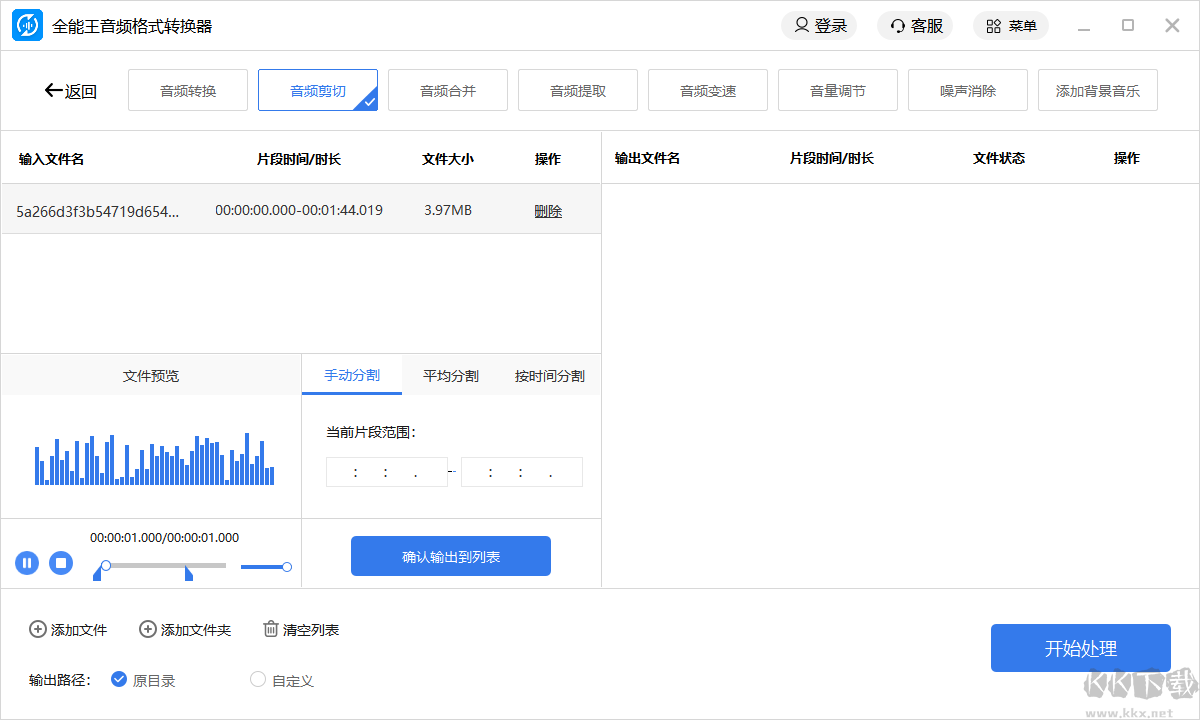Select the 自定义 custom path radio button
Image resolution: width=1200 pixels, height=720 pixels.
click(257, 679)
